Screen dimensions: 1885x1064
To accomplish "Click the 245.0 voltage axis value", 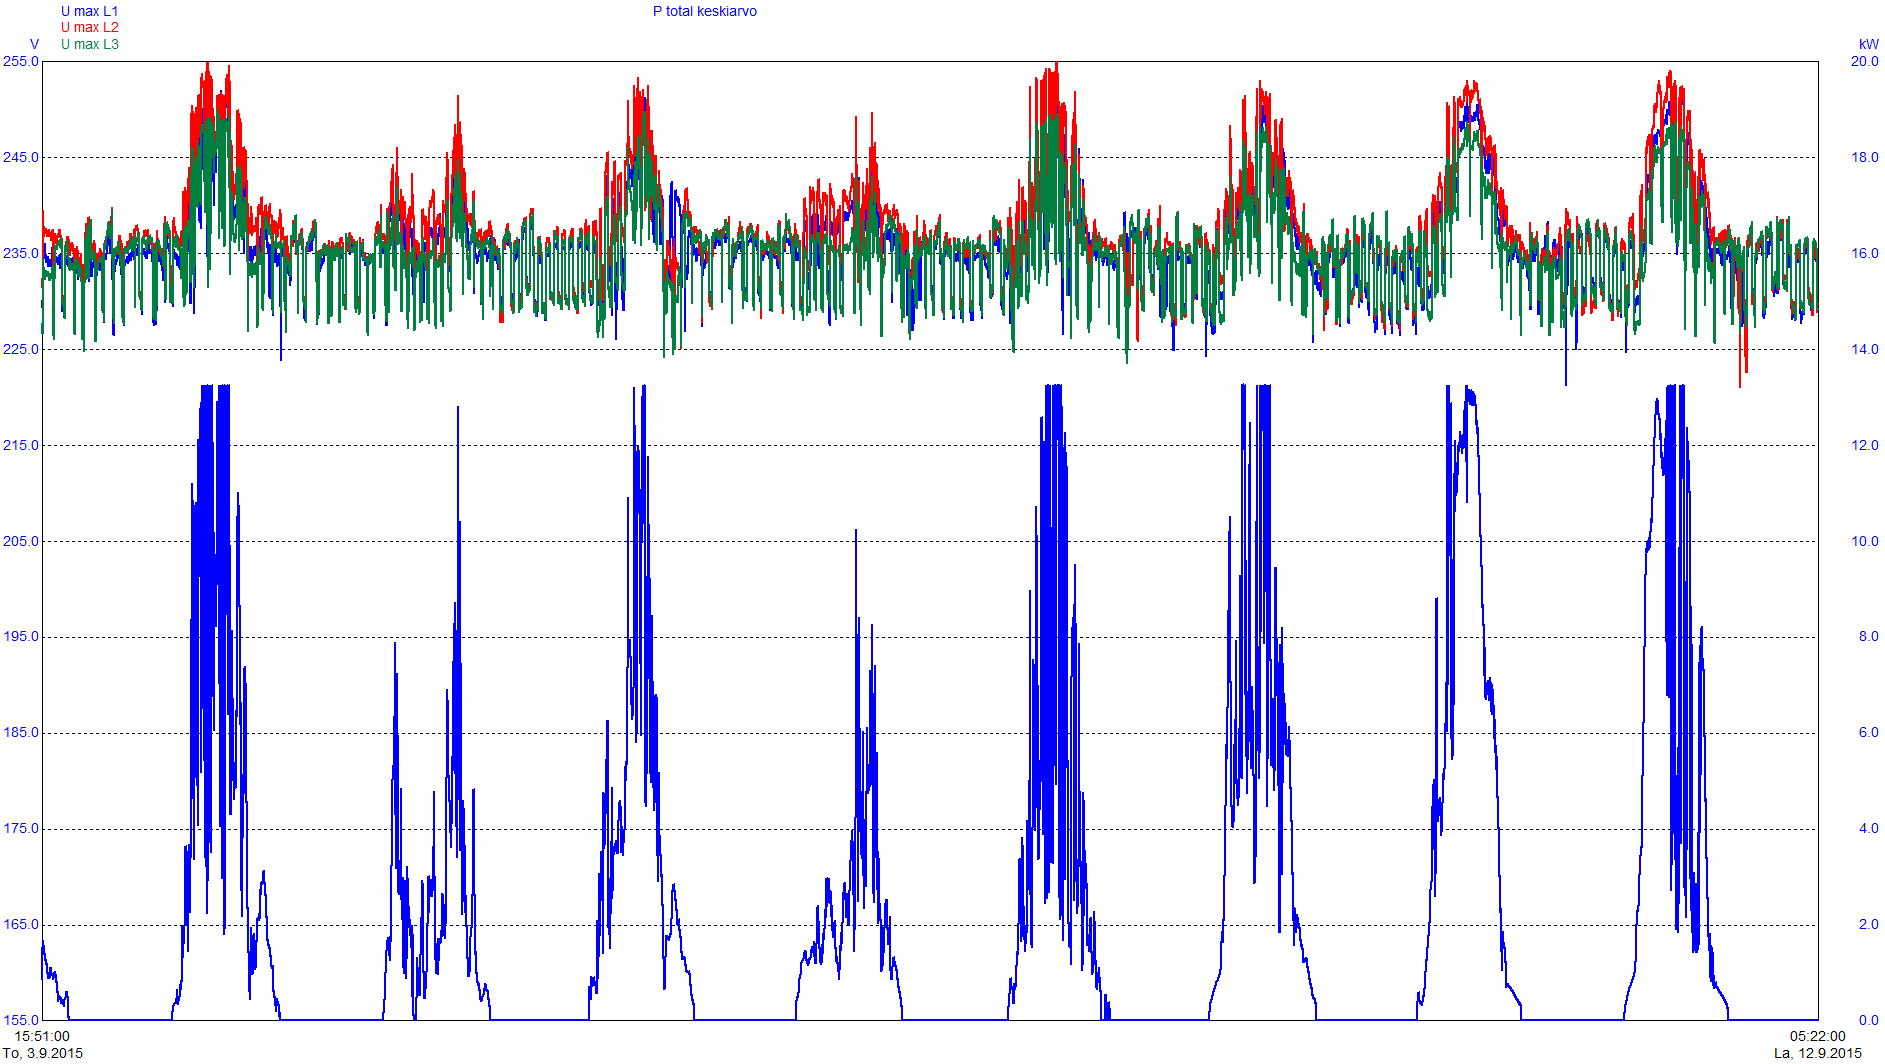I will [21, 157].
